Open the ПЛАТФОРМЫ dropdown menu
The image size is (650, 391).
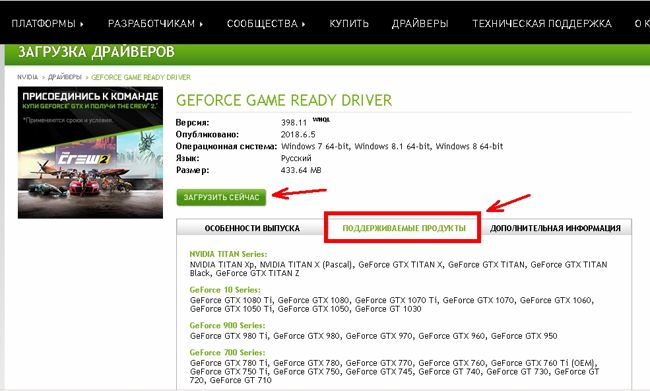[x=47, y=24]
